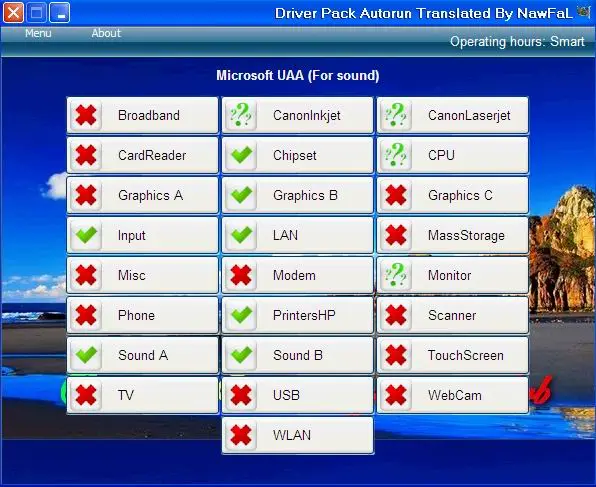
Task: Click the red X icon next to WLAN
Action: point(241,435)
